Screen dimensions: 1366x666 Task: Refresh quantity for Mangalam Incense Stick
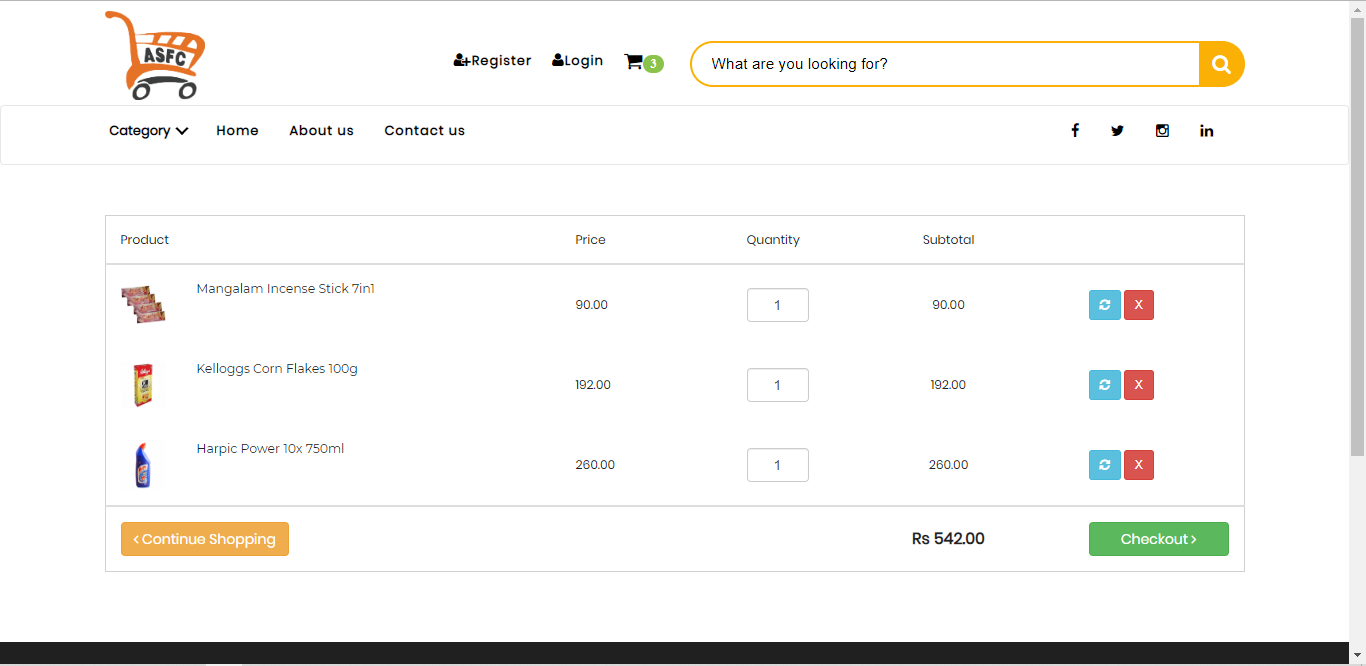pos(1104,305)
